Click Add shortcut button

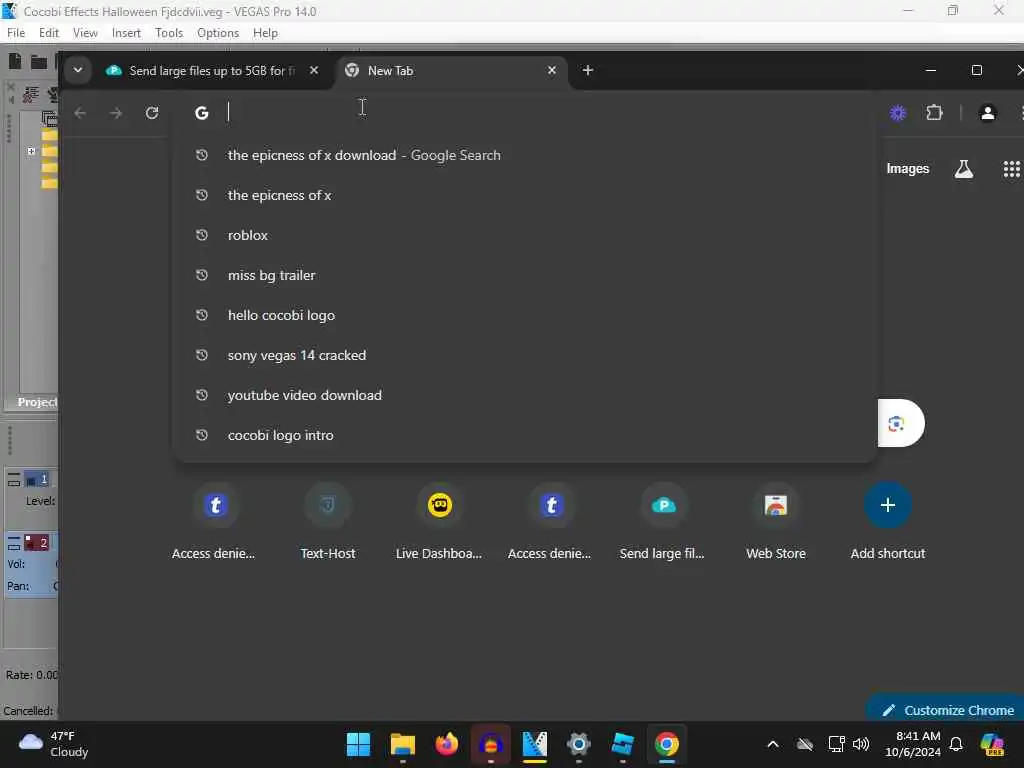(888, 522)
